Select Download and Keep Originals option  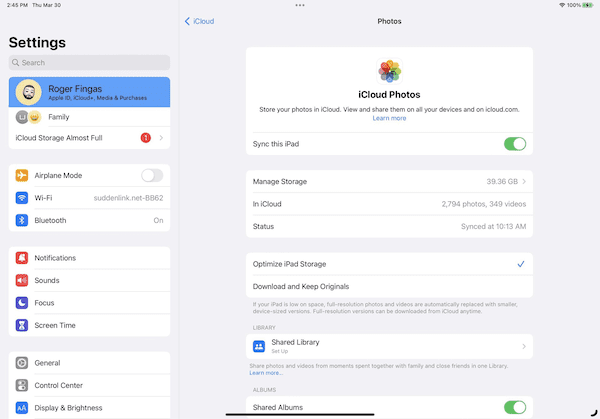tap(390, 287)
